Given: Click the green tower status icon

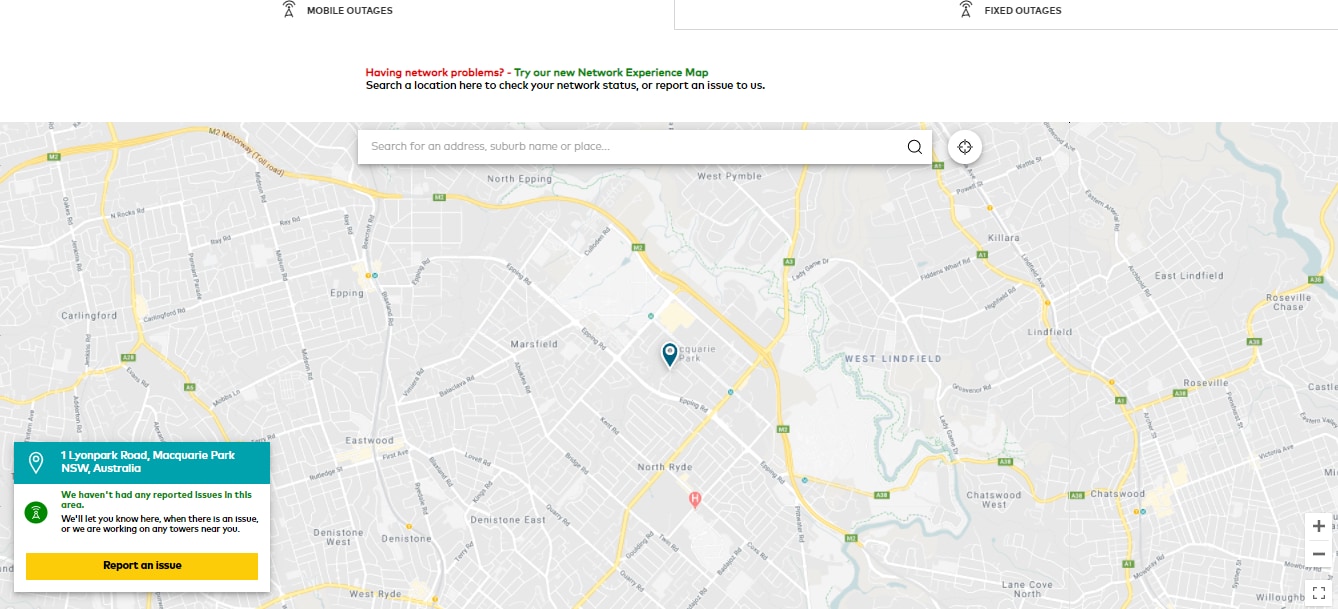Looking at the screenshot, I should 36,511.
